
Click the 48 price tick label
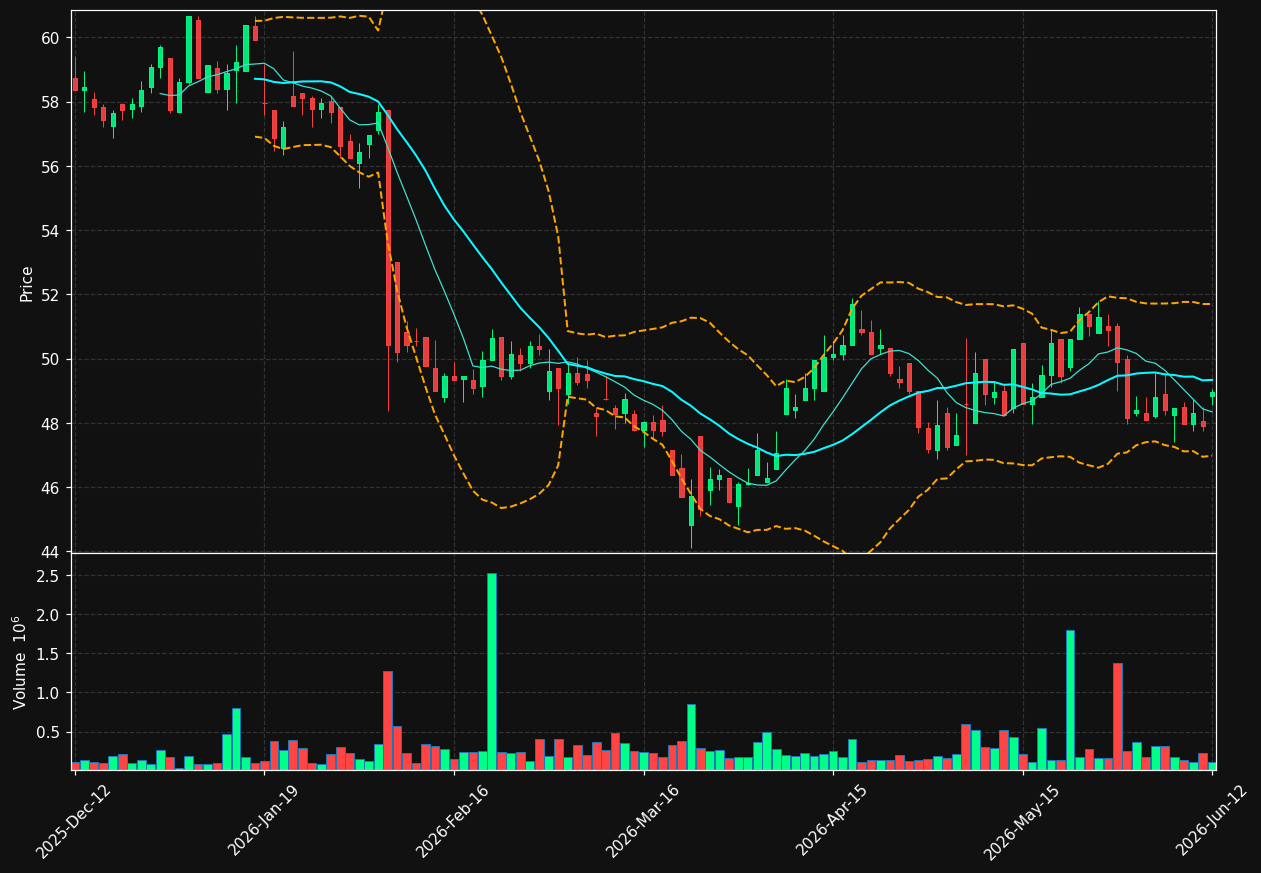click(x=51, y=424)
